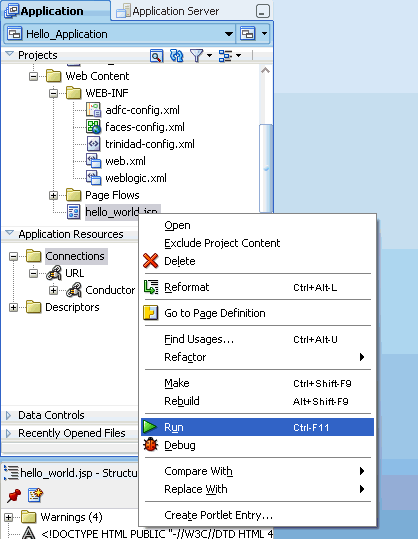418x539 pixels.
Task: Choose Debug from the context menu
Action: (257, 446)
